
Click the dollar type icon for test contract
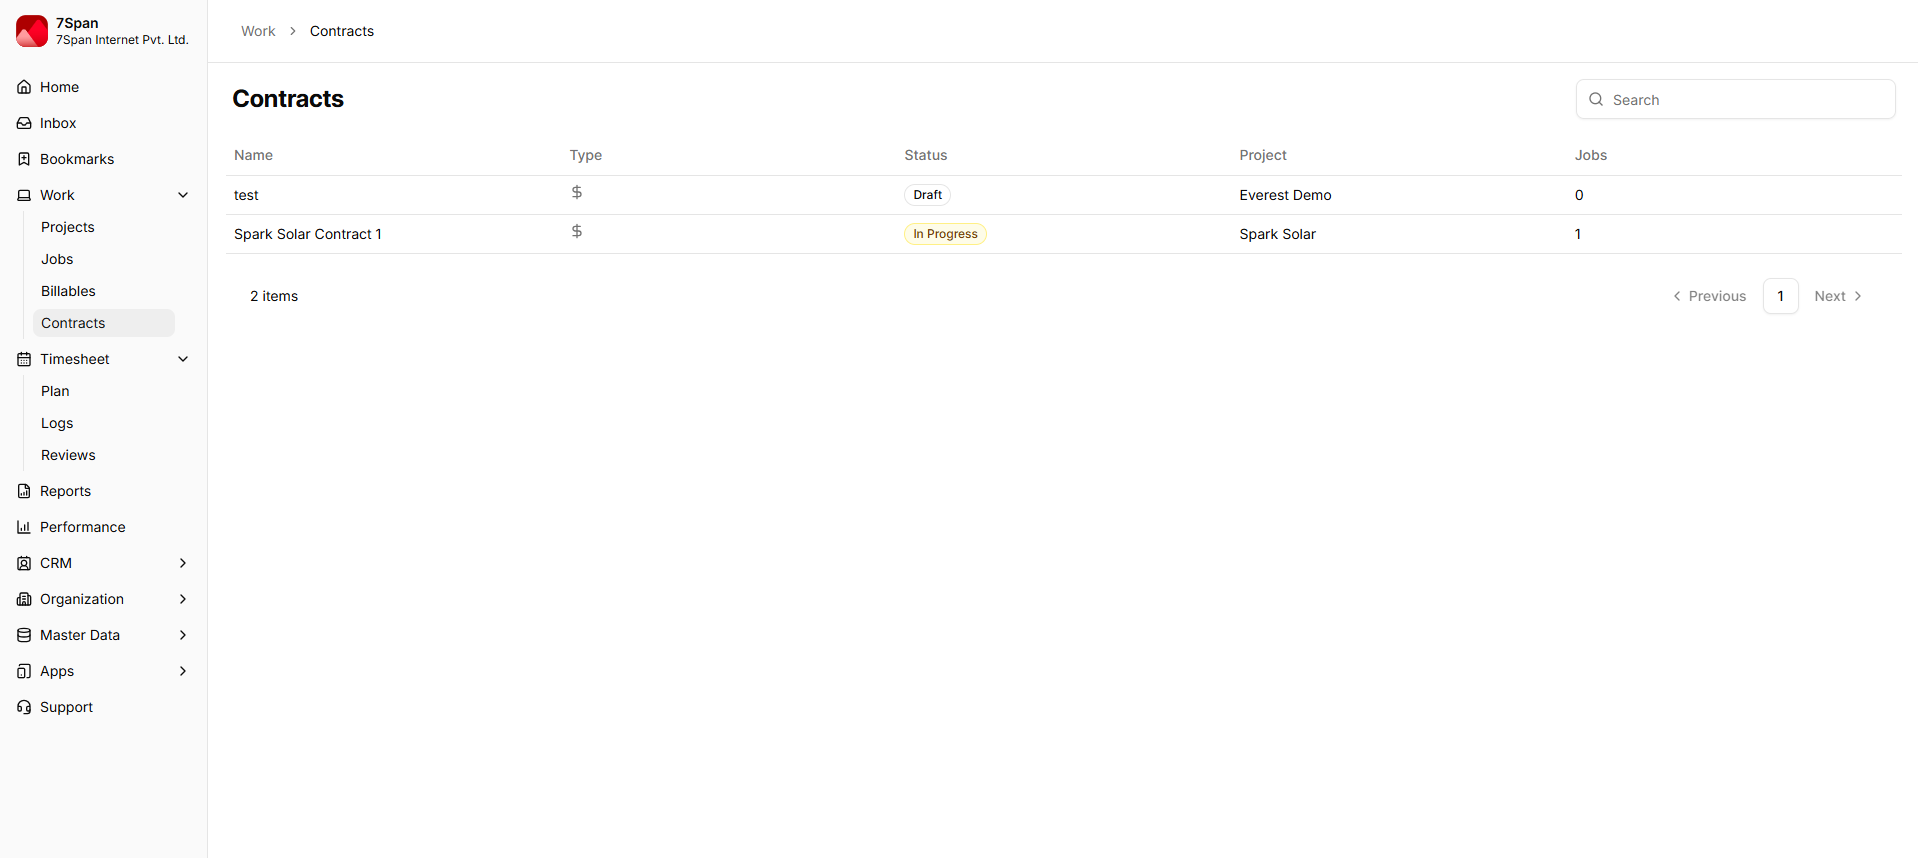tap(577, 192)
